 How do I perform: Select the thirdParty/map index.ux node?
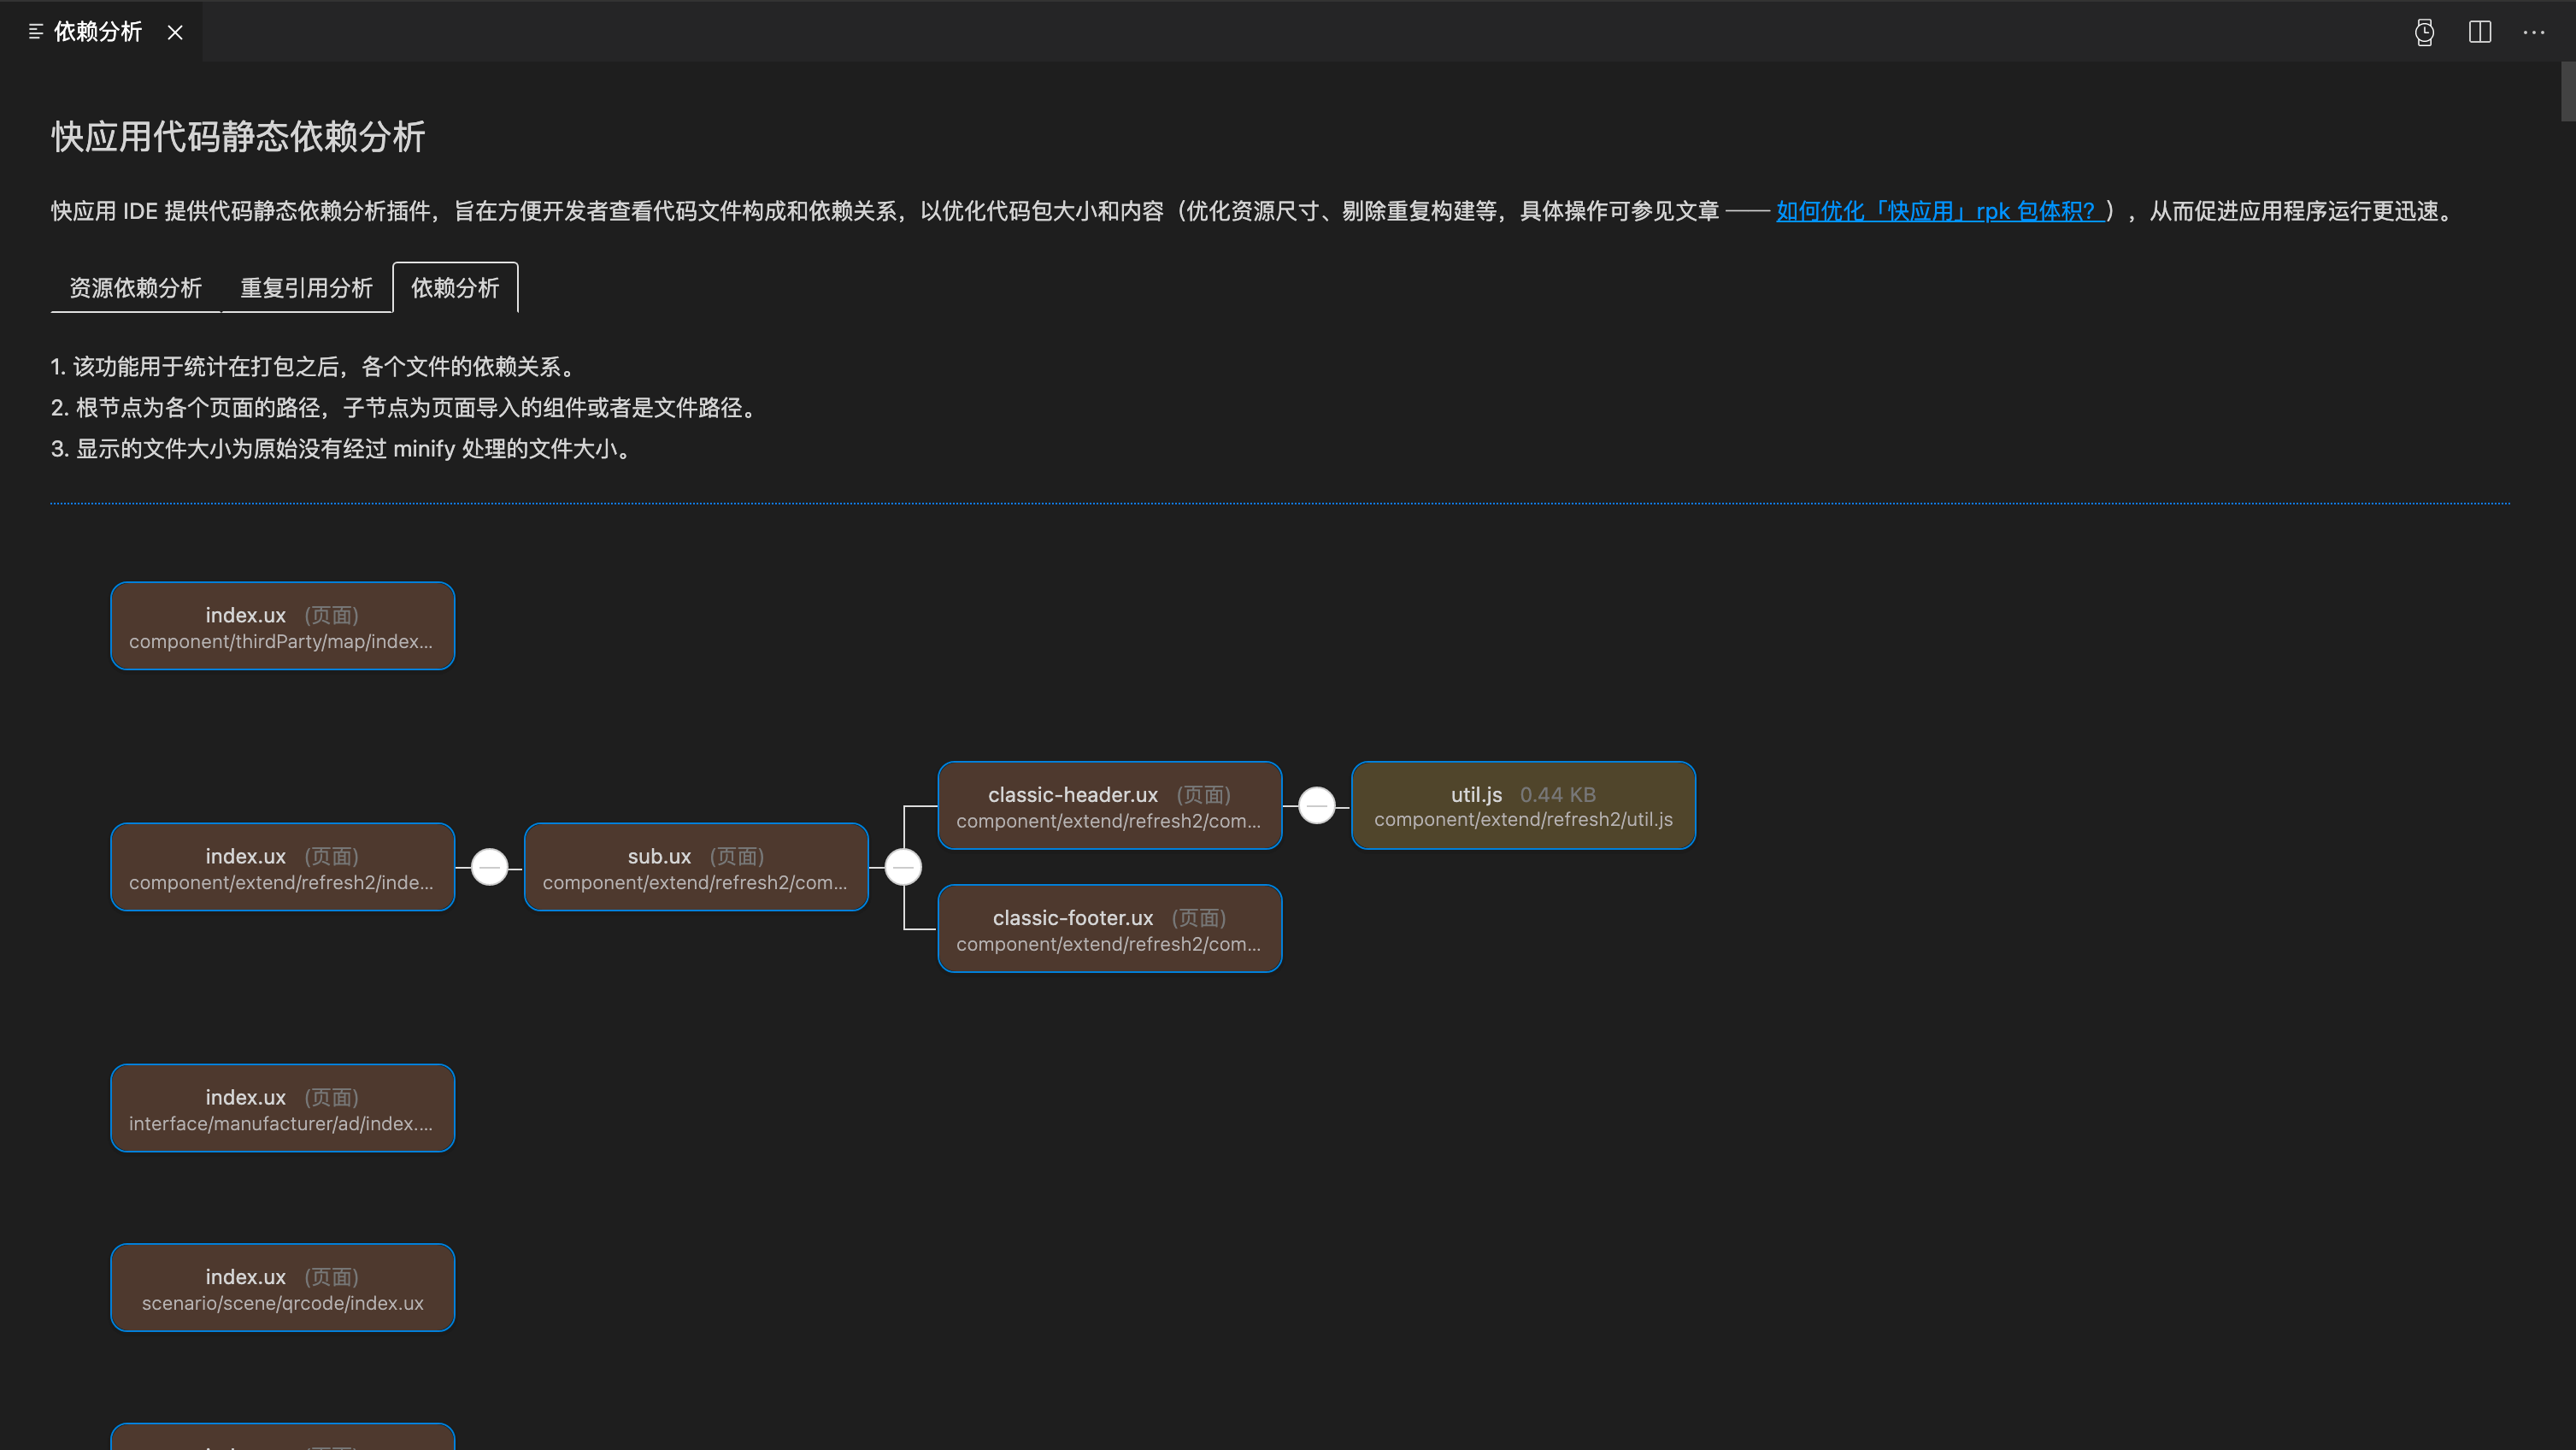point(282,626)
